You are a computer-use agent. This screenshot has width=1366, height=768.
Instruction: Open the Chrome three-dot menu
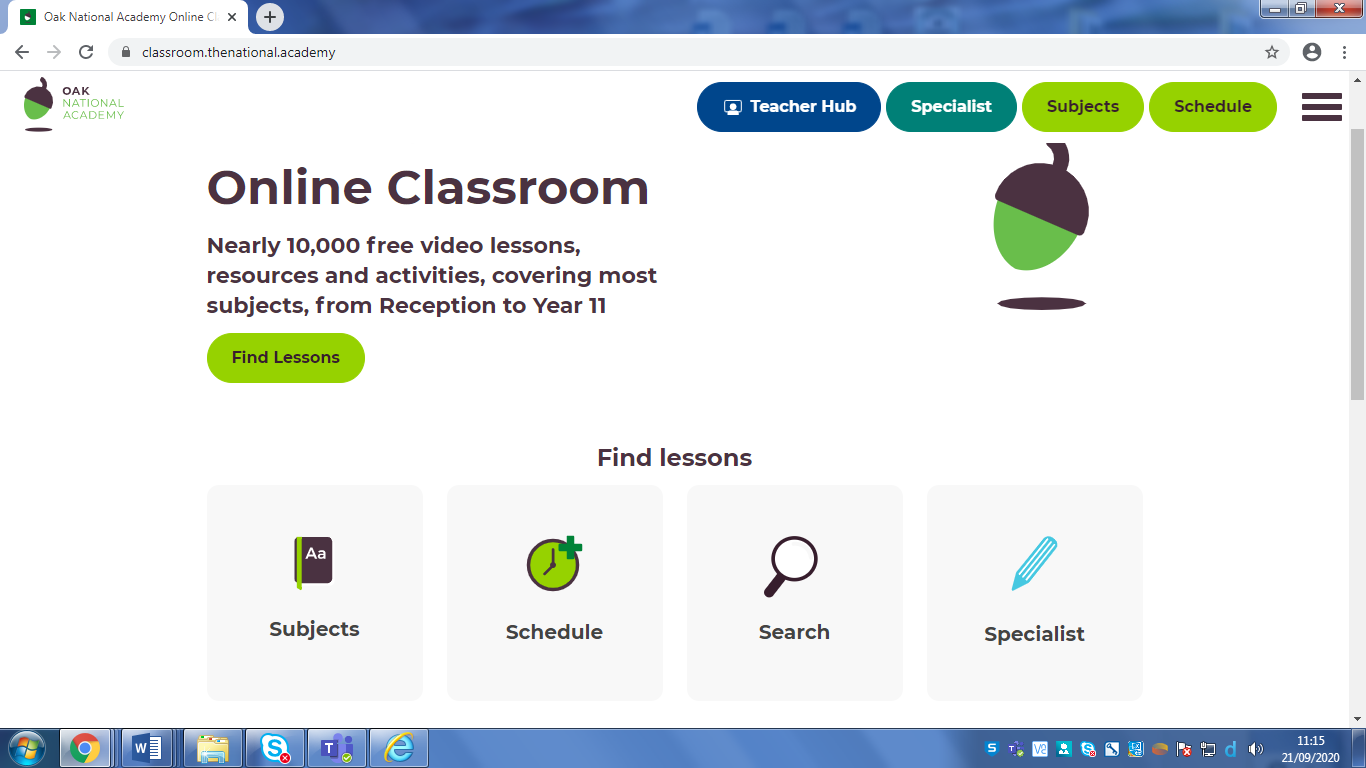(1345, 52)
